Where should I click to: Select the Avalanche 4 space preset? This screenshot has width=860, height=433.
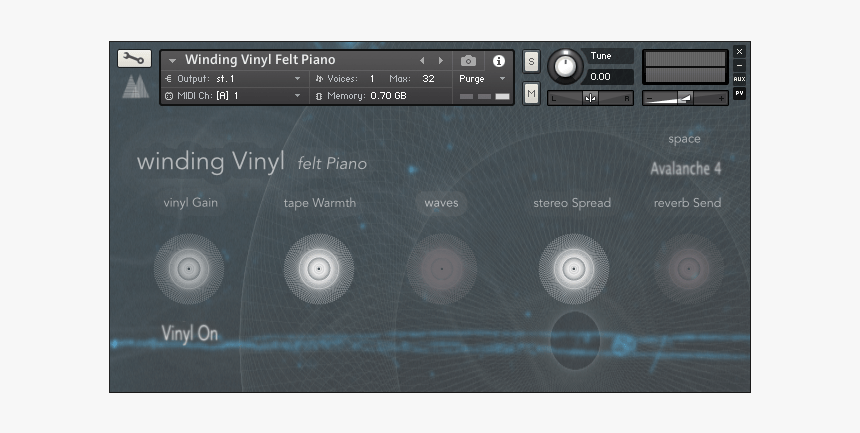tap(686, 168)
